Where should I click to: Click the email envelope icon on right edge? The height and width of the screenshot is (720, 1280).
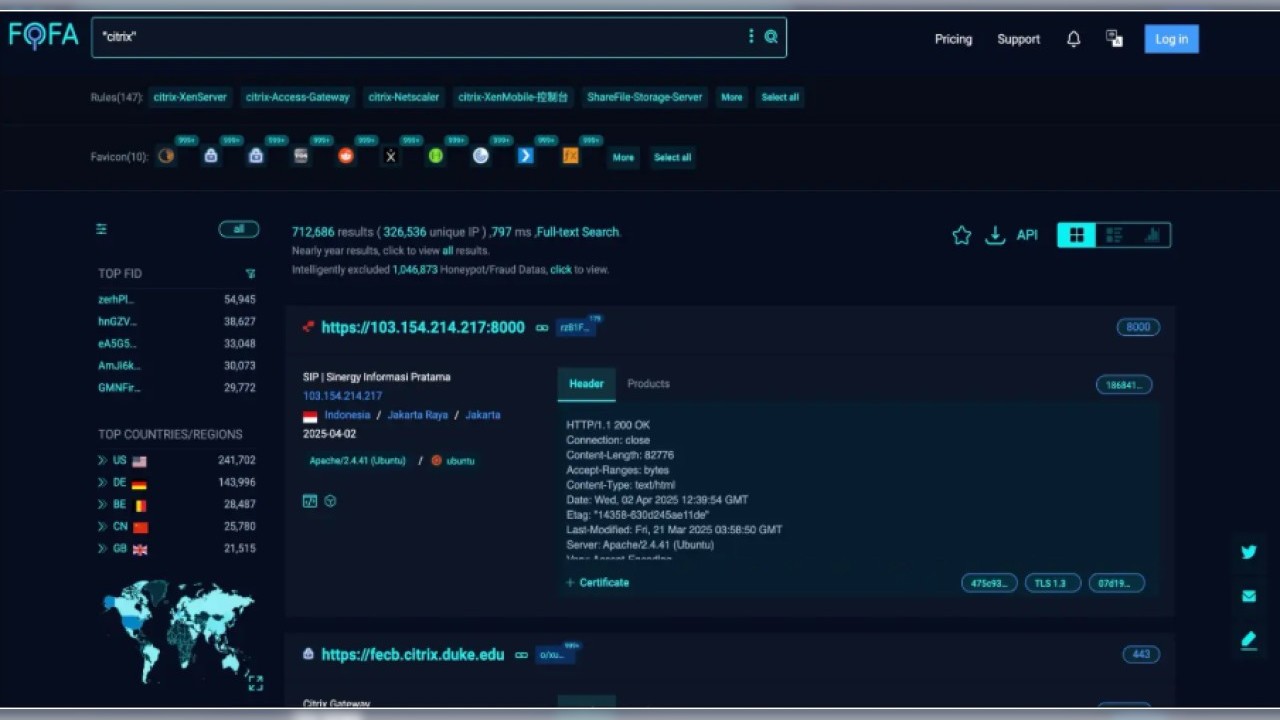tap(1248, 596)
